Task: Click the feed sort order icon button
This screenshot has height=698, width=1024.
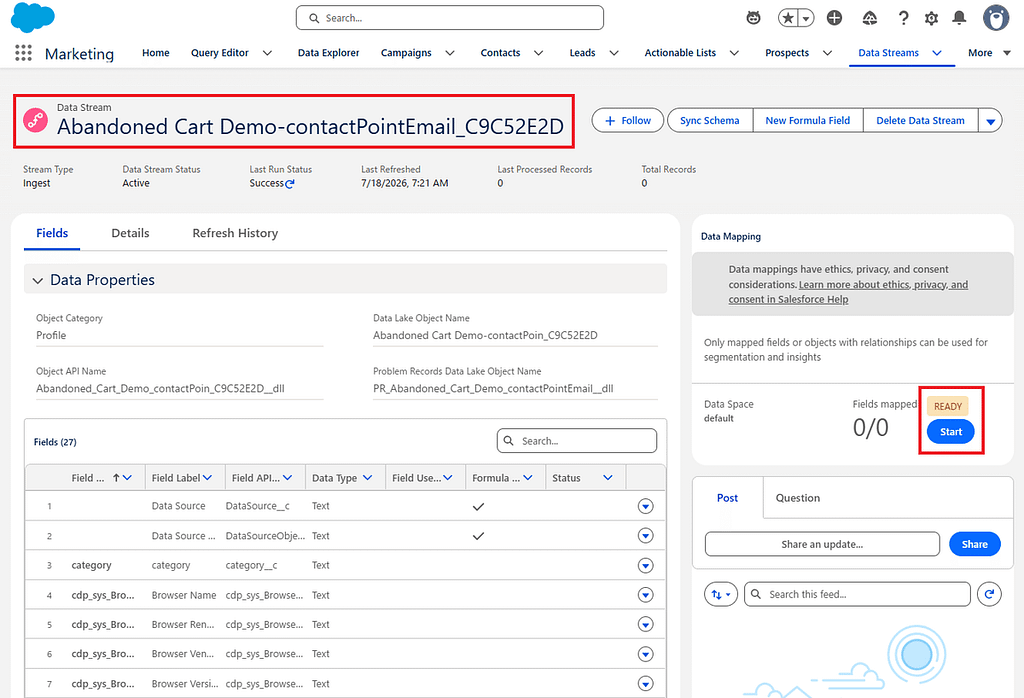Action: click(x=720, y=594)
